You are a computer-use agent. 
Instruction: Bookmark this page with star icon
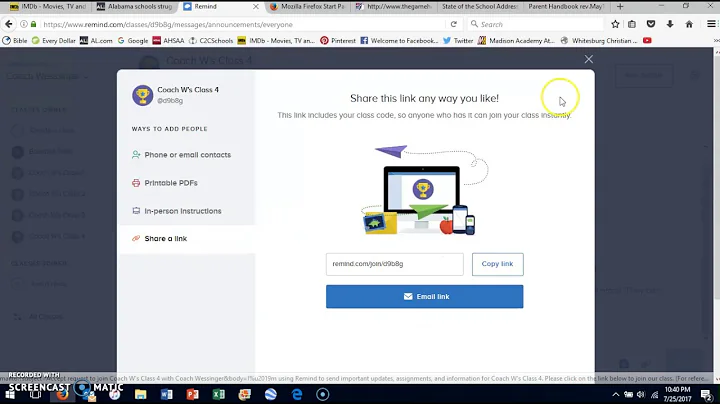click(x=615, y=24)
